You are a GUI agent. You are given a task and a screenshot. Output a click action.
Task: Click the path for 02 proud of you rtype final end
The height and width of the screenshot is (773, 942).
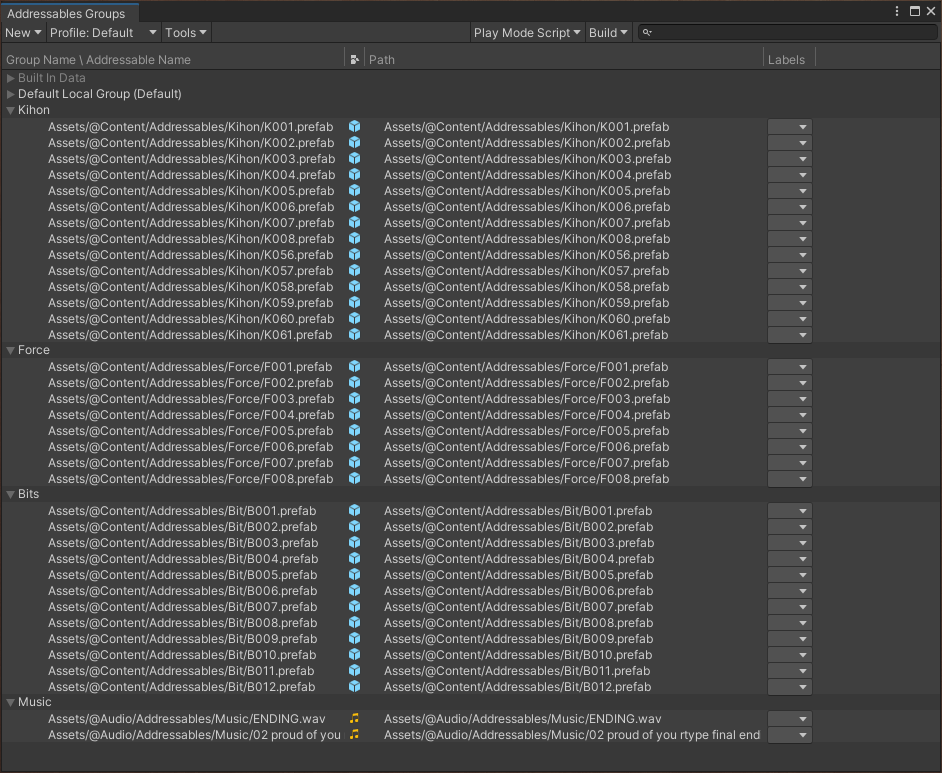572,735
